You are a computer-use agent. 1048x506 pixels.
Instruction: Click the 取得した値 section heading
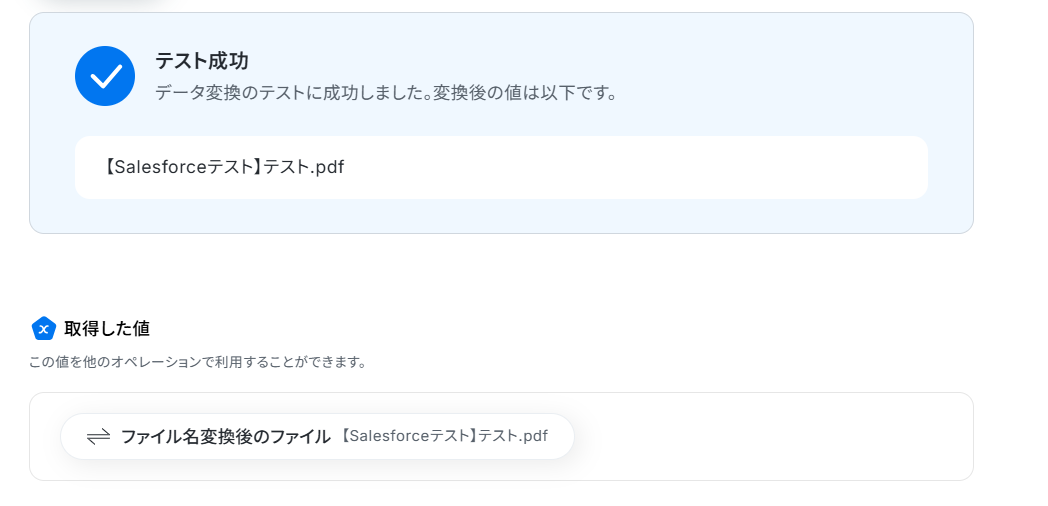[x=107, y=328]
